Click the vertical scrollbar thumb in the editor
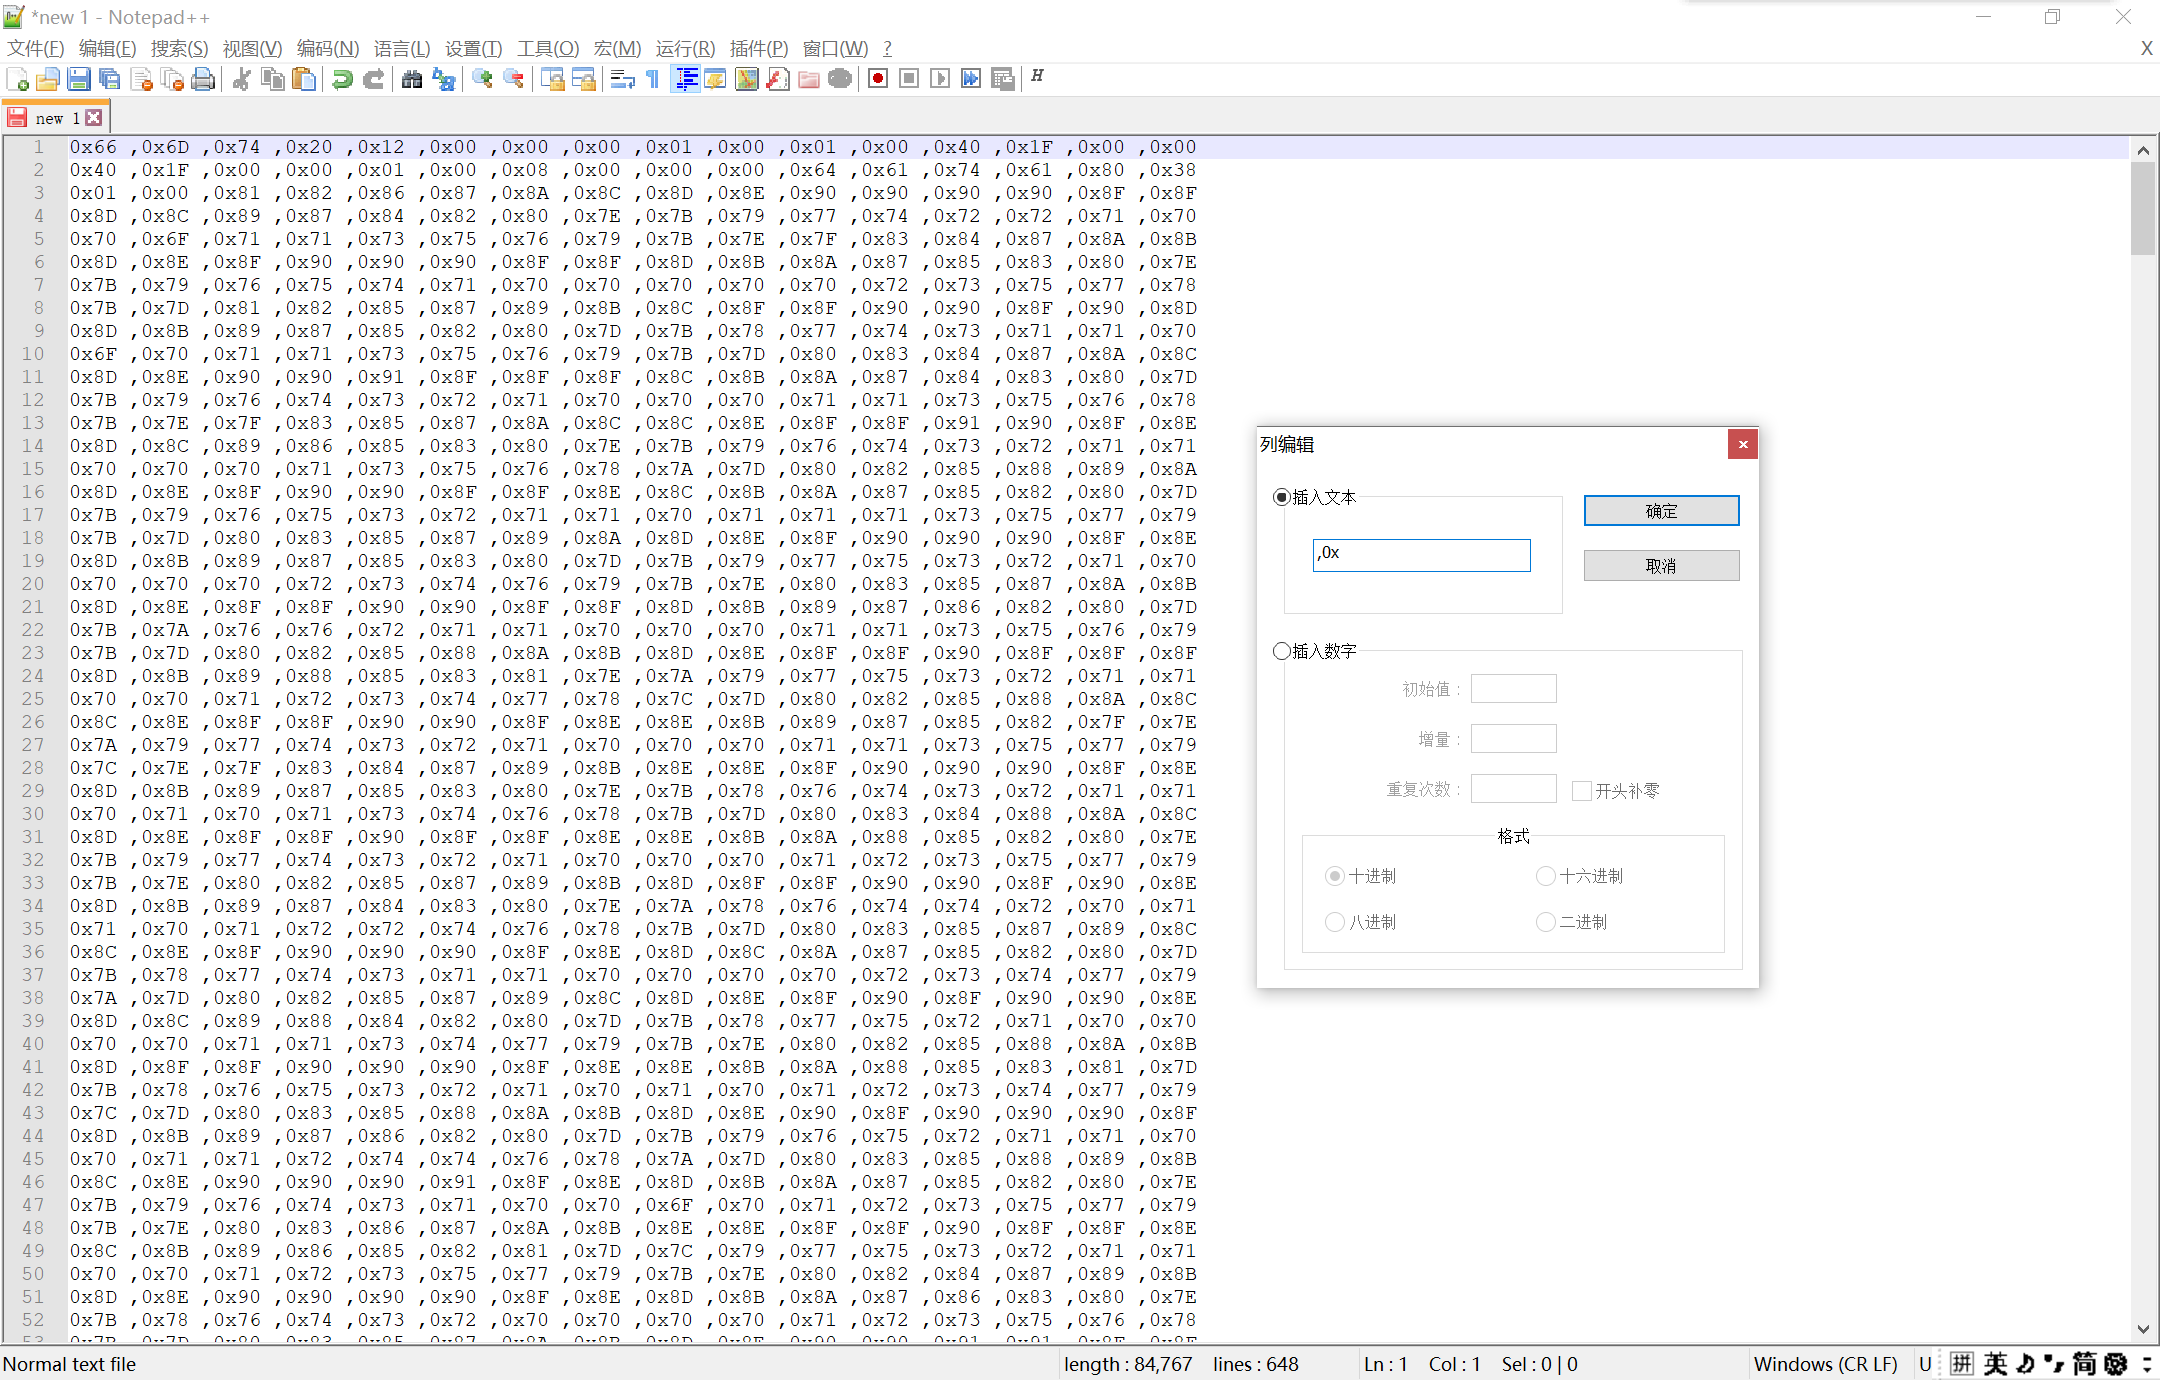 (2142, 208)
